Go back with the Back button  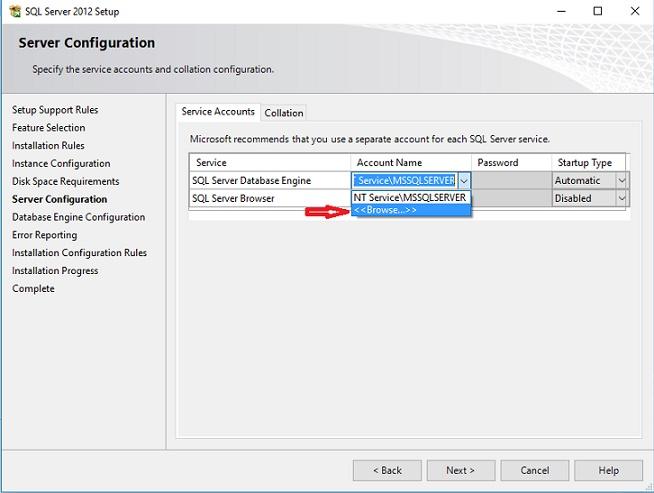[387, 470]
